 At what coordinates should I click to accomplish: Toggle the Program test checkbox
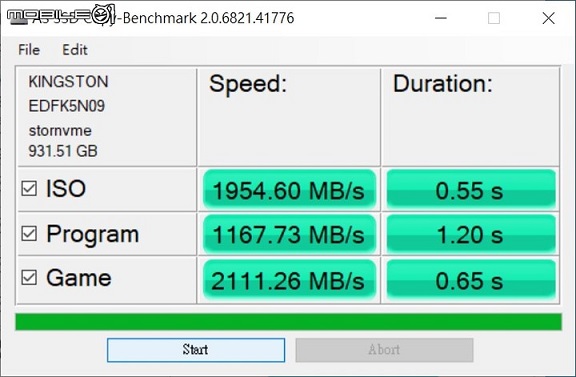point(29,233)
